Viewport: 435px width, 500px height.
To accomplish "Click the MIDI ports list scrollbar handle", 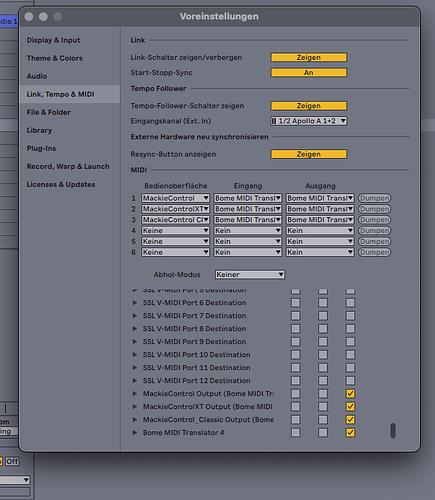I will [x=393, y=430].
